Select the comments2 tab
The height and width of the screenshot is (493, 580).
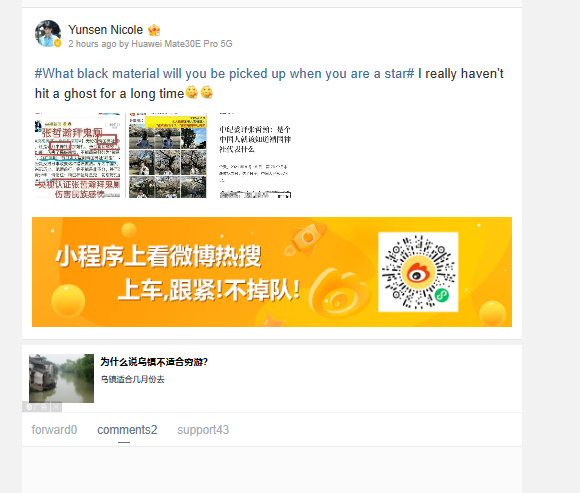(x=127, y=430)
